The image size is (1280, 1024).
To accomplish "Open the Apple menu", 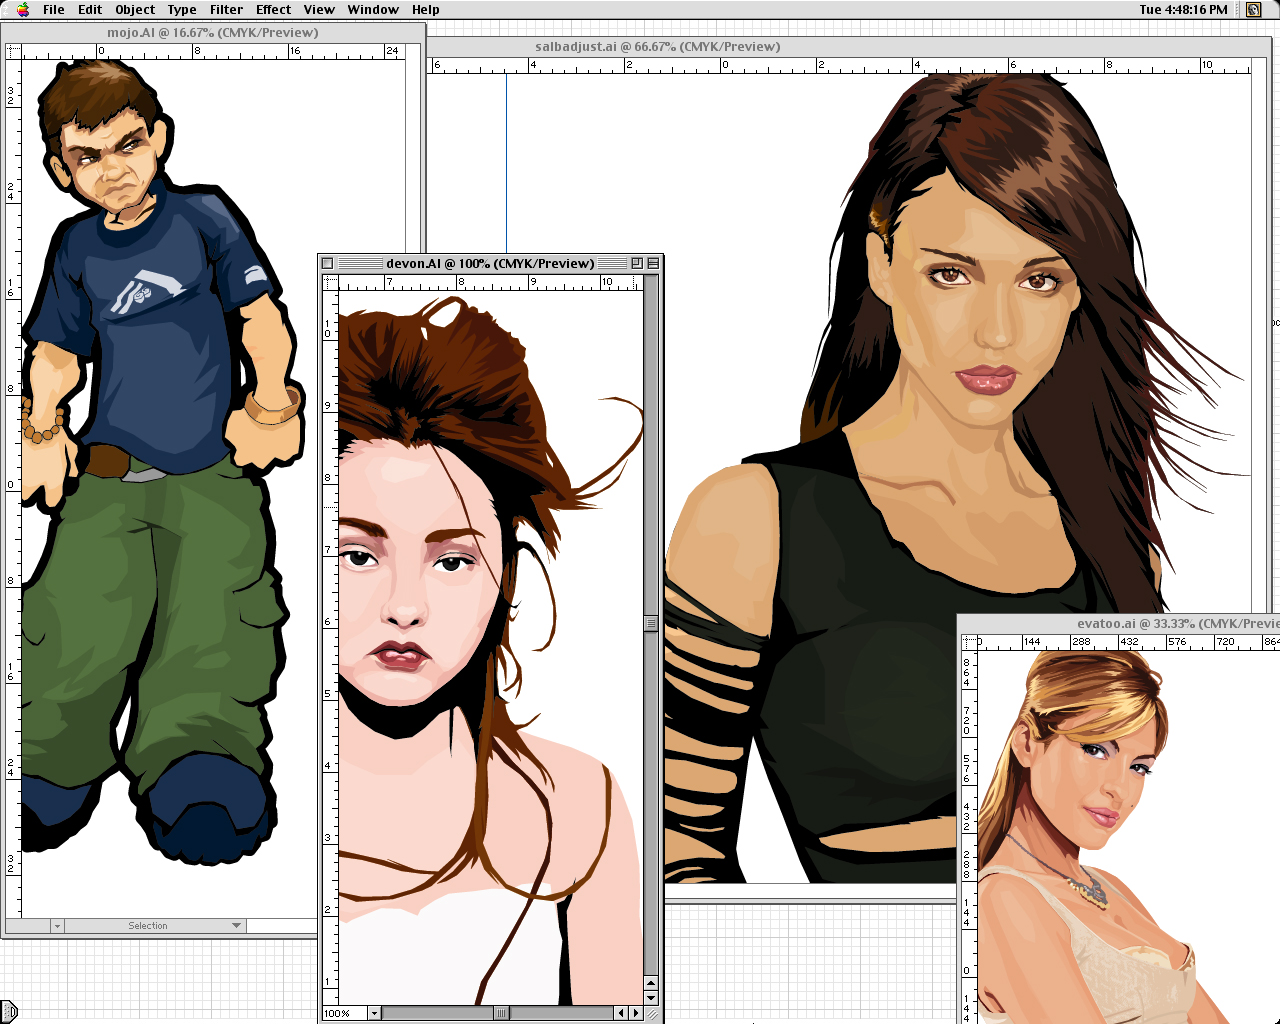I will click(22, 9).
